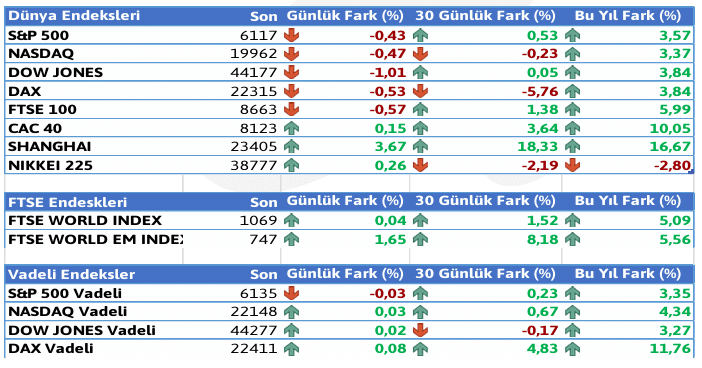Click the S&P 500 year-to-date up arrow

pyautogui.click(x=573, y=35)
